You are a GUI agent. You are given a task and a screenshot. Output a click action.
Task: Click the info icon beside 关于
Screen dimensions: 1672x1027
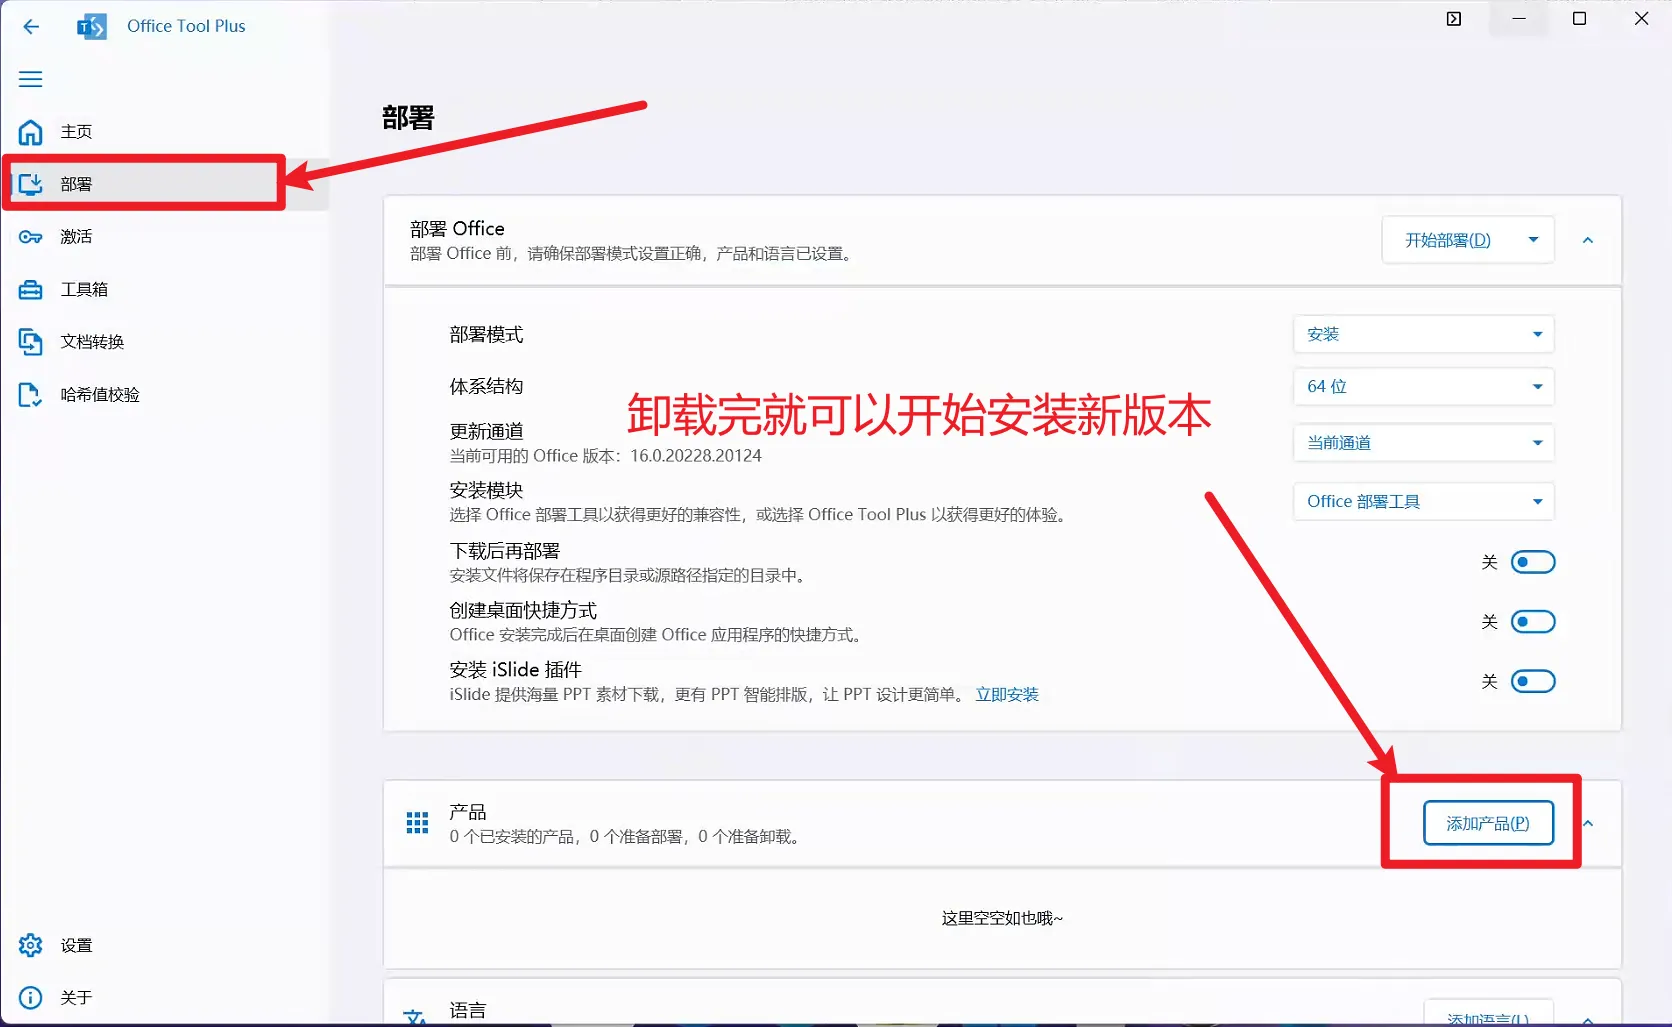(31, 998)
